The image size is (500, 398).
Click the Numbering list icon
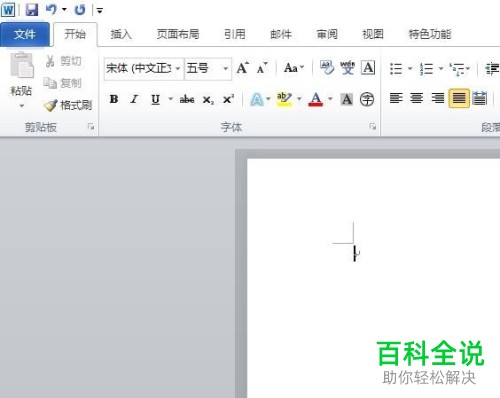tap(426, 69)
